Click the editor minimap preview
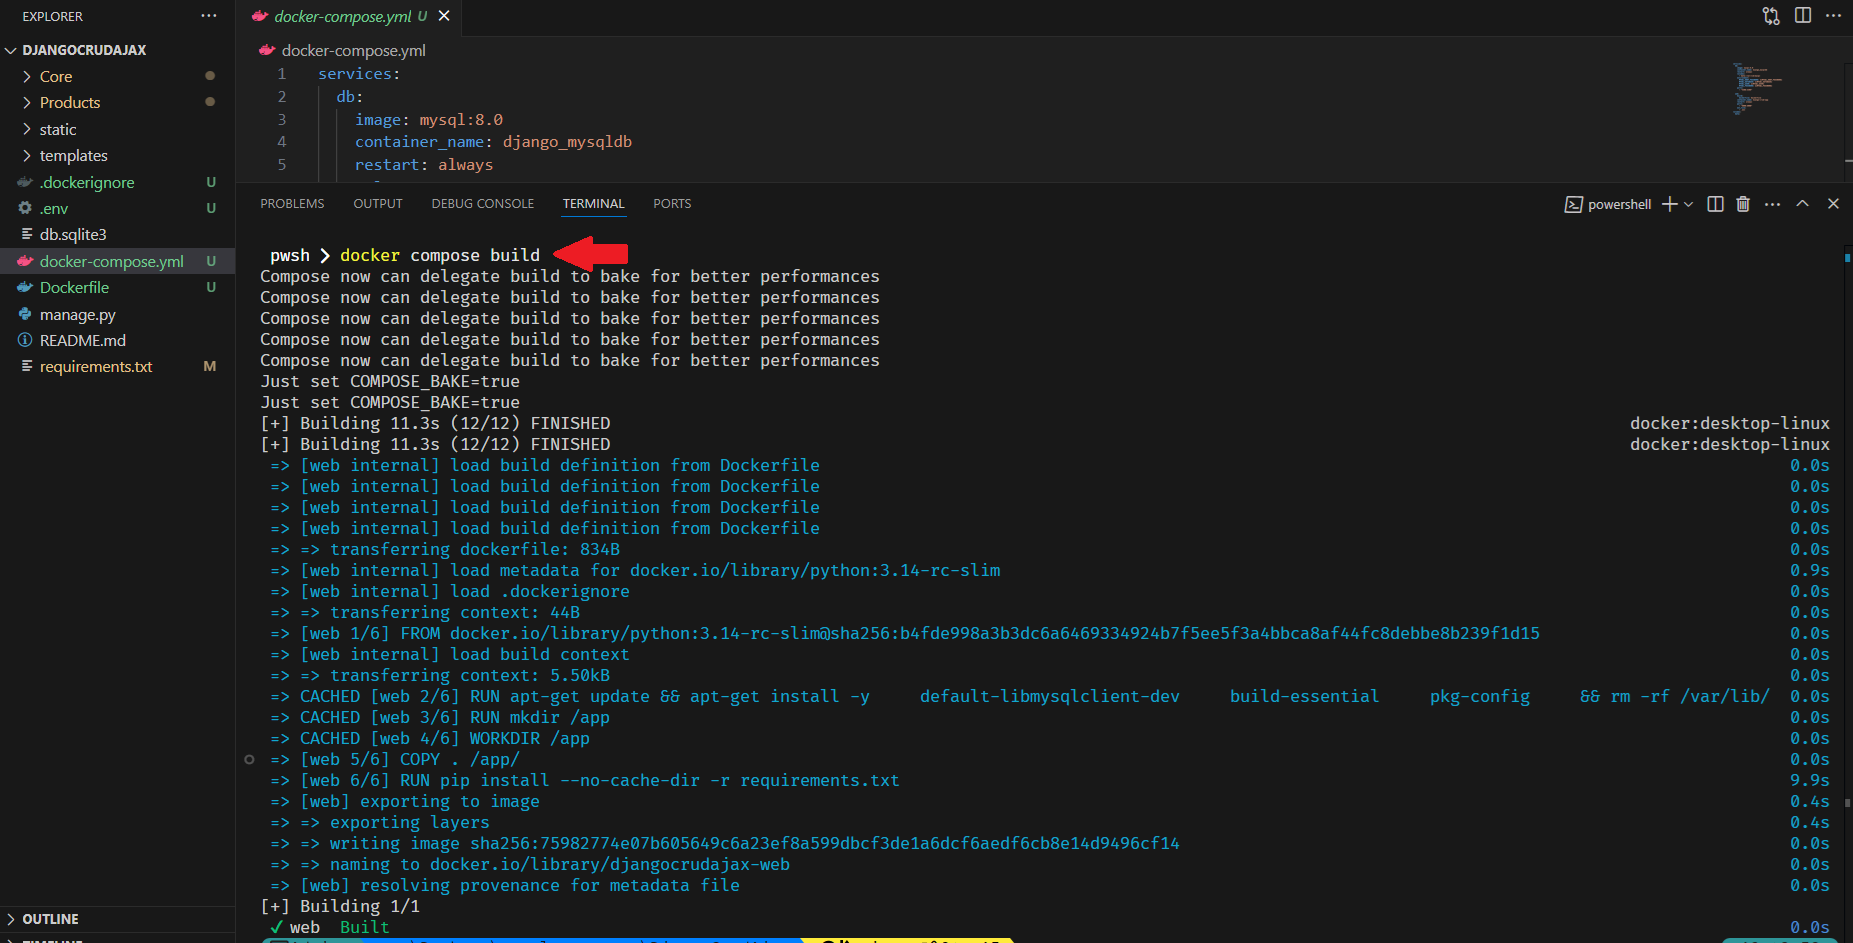The image size is (1853, 943). 1758,88
